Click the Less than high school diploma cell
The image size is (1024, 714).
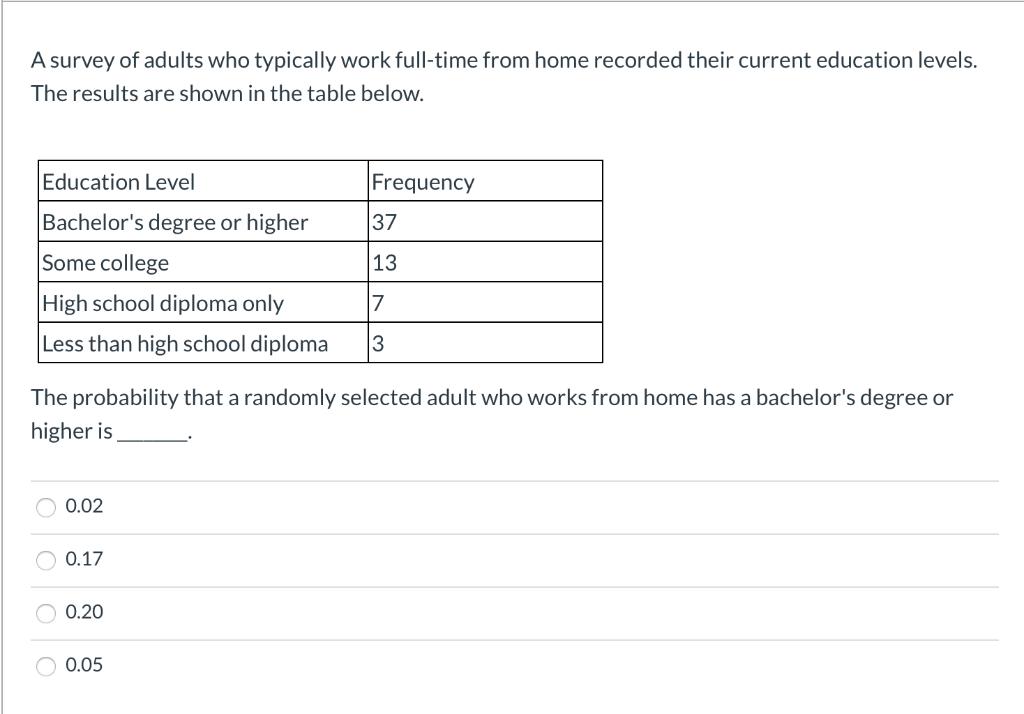(184, 342)
